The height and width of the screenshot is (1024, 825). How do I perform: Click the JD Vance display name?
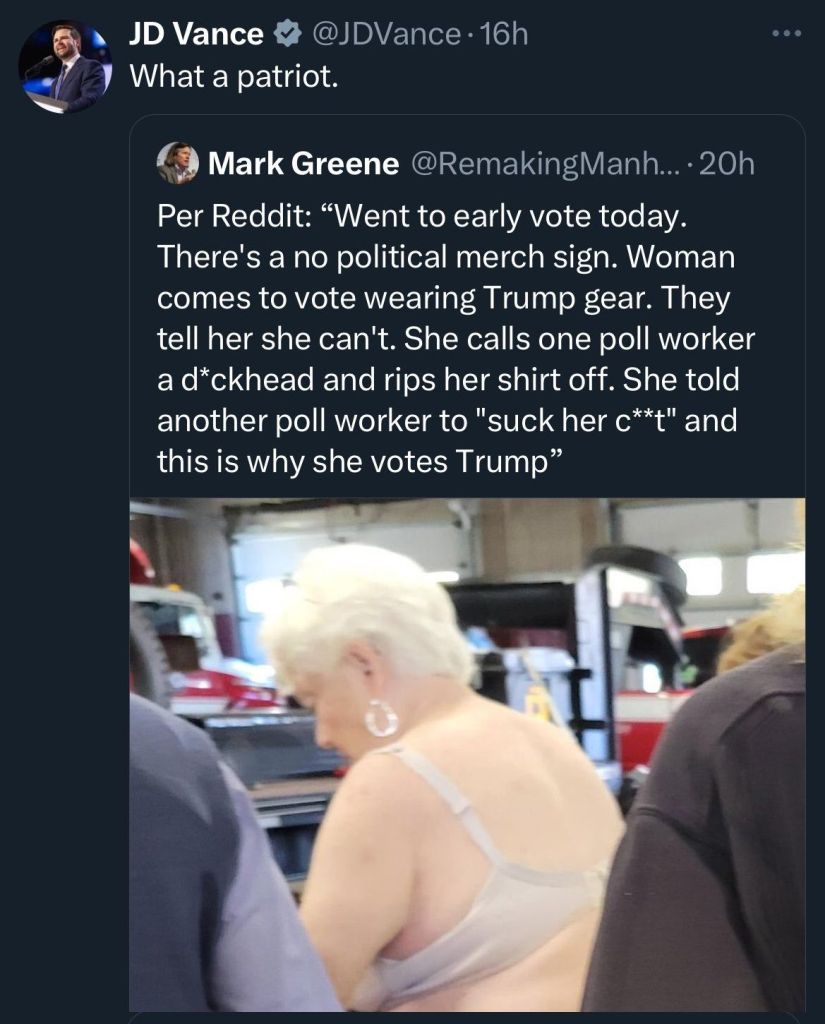(196, 35)
